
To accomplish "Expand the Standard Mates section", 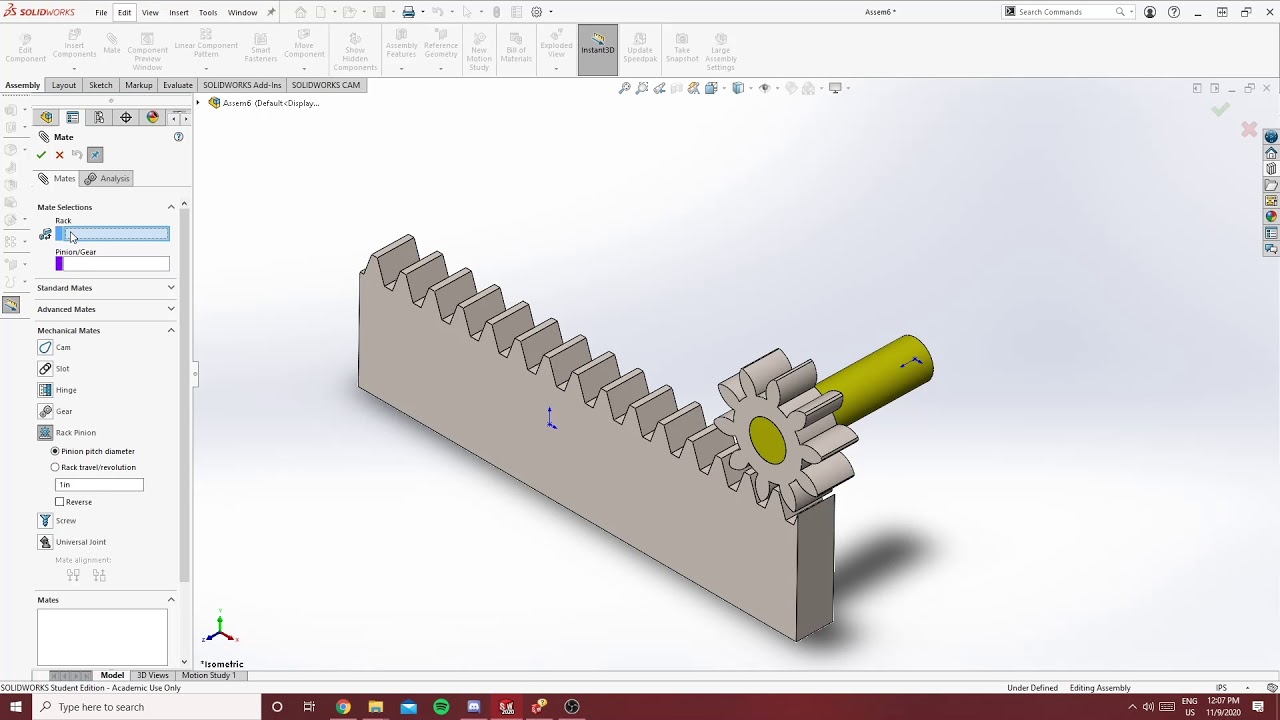I will [171, 288].
